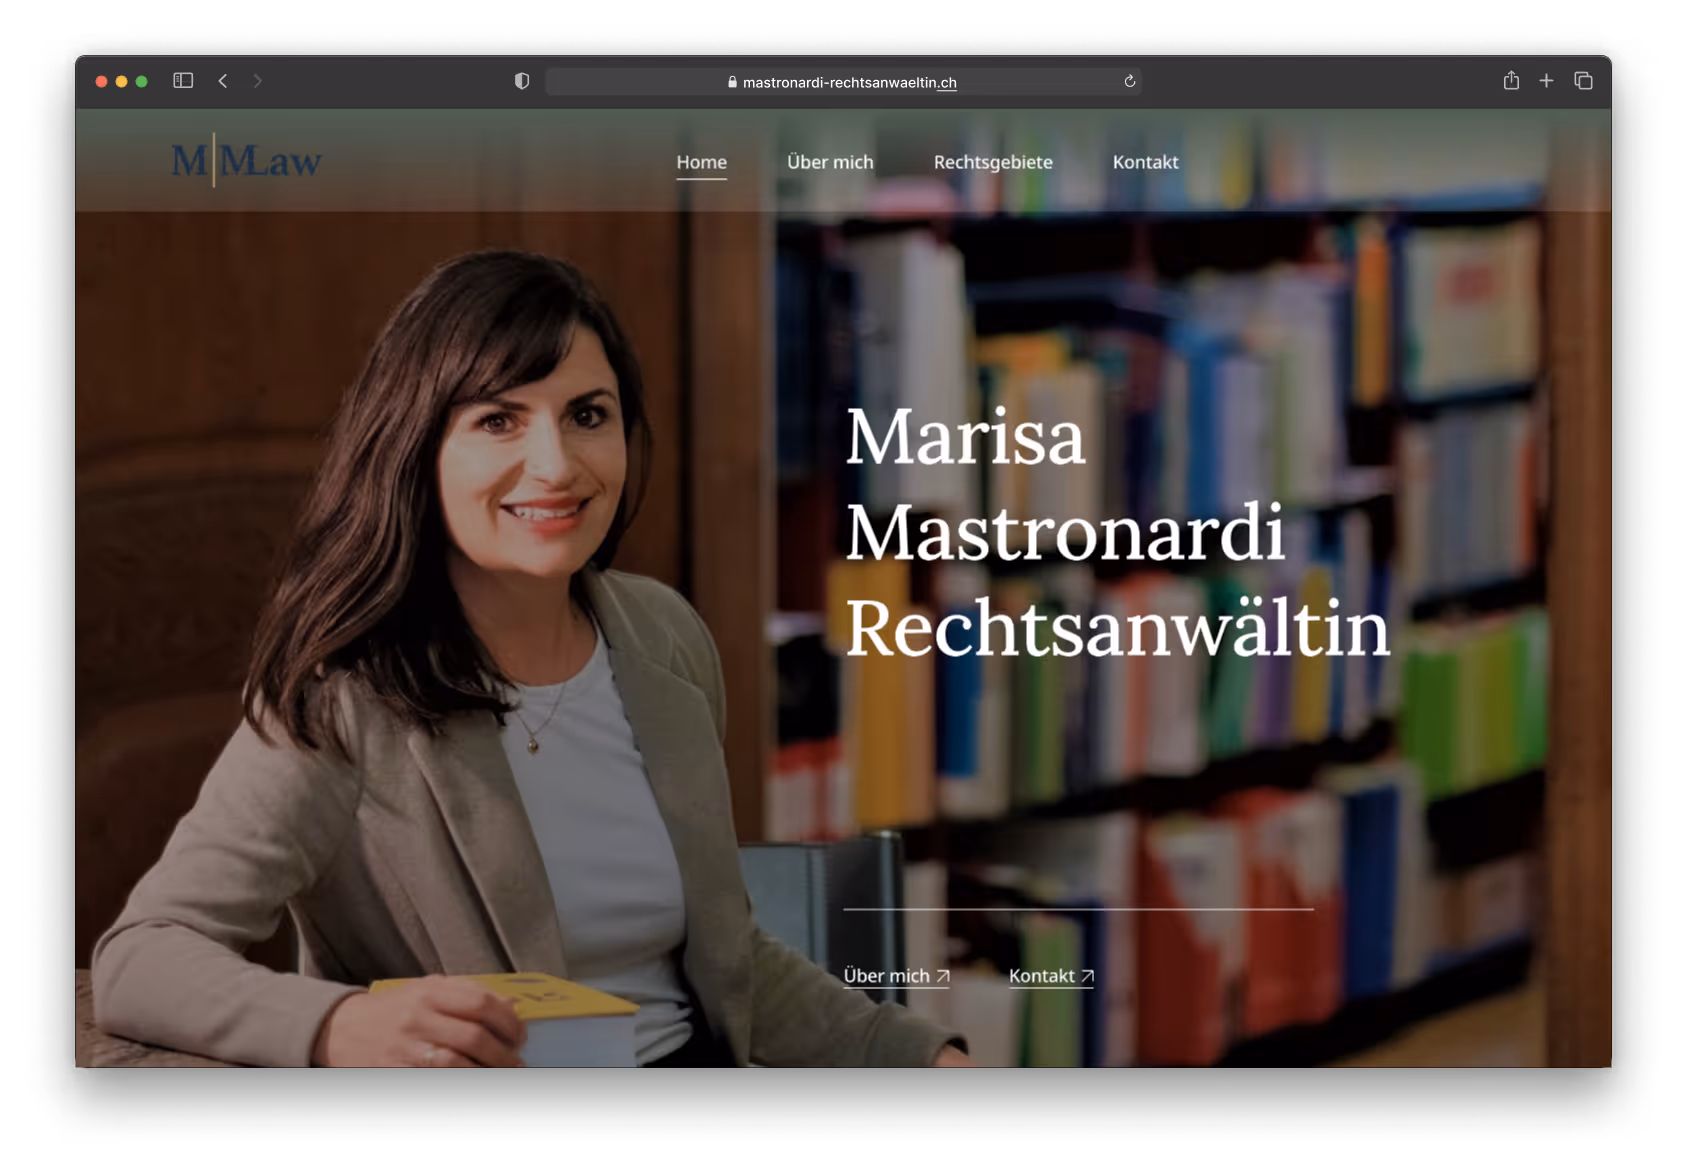
Task: Open the privacy shield report icon
Action: click(x=522, y=81)
